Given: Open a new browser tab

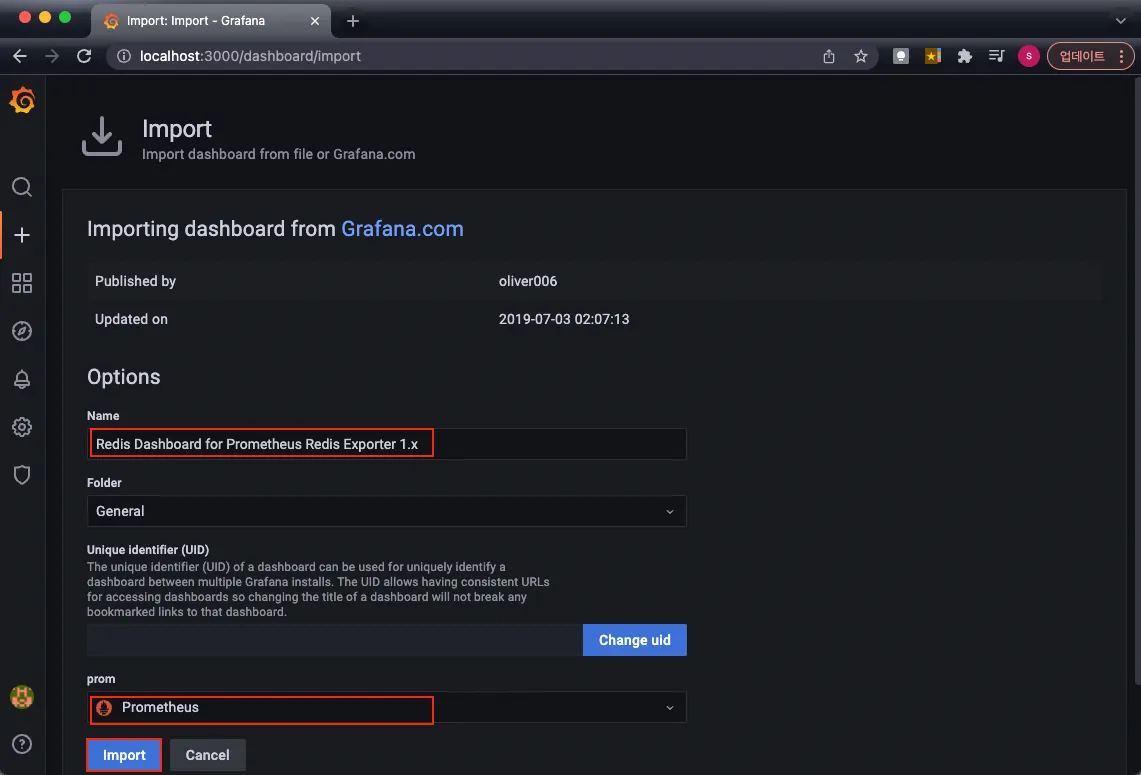Looking at the screenshot, I should pyautogui.click(x=353, y=21).
